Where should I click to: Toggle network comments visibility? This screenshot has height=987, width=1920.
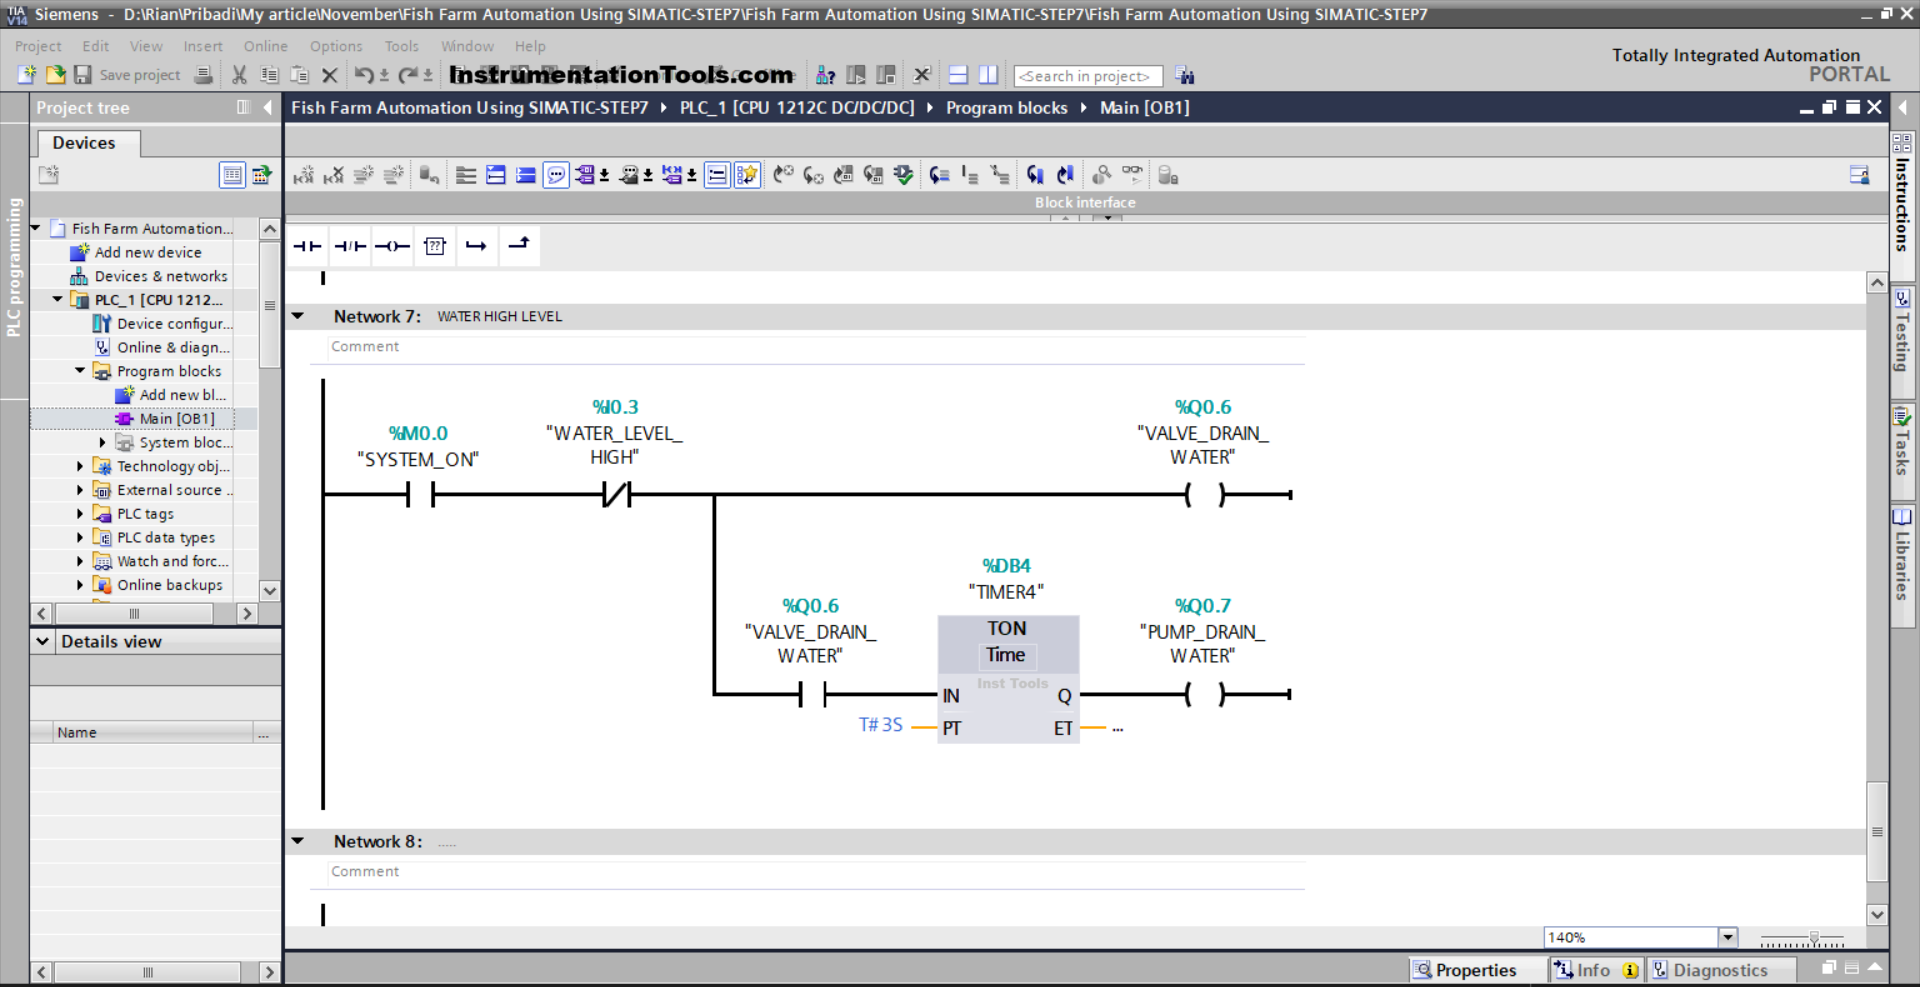pos(556,175)
